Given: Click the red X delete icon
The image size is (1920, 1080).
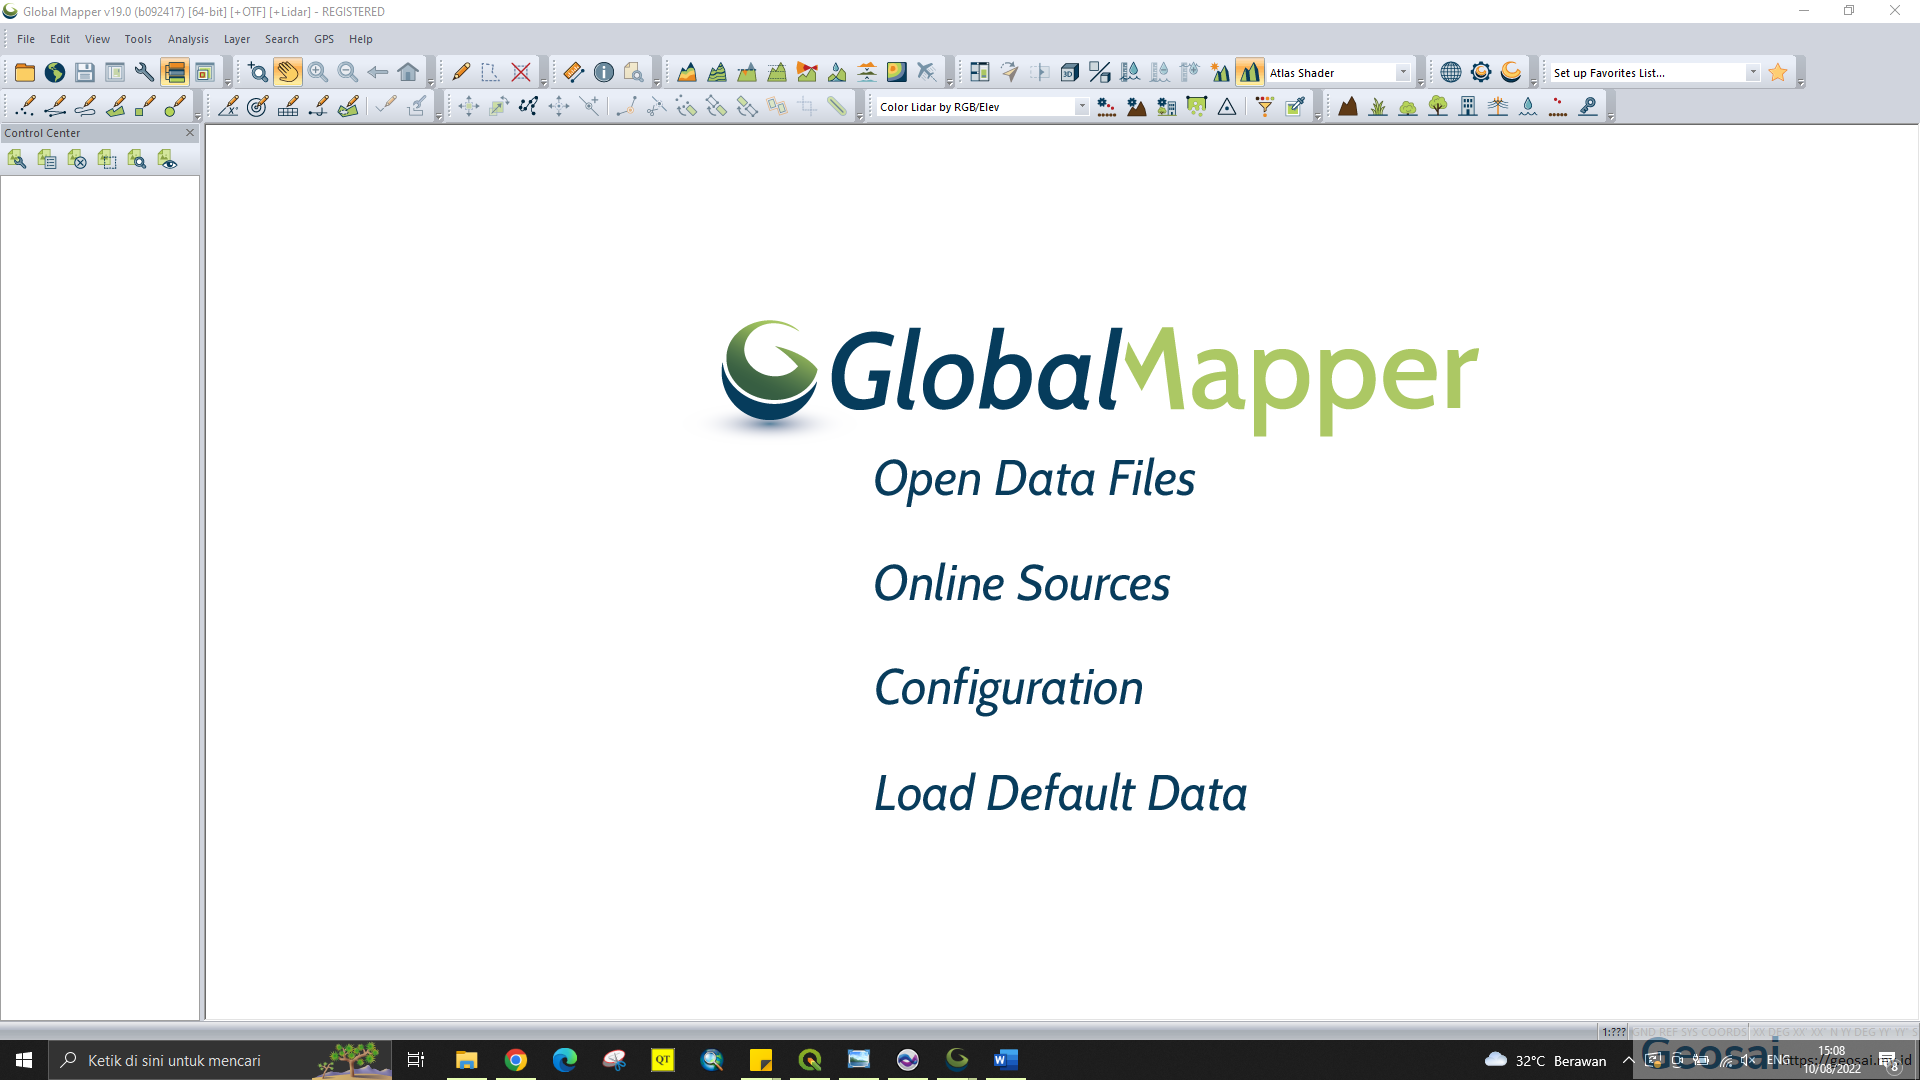Looking at the screenshot, I should tap(521, 72).
